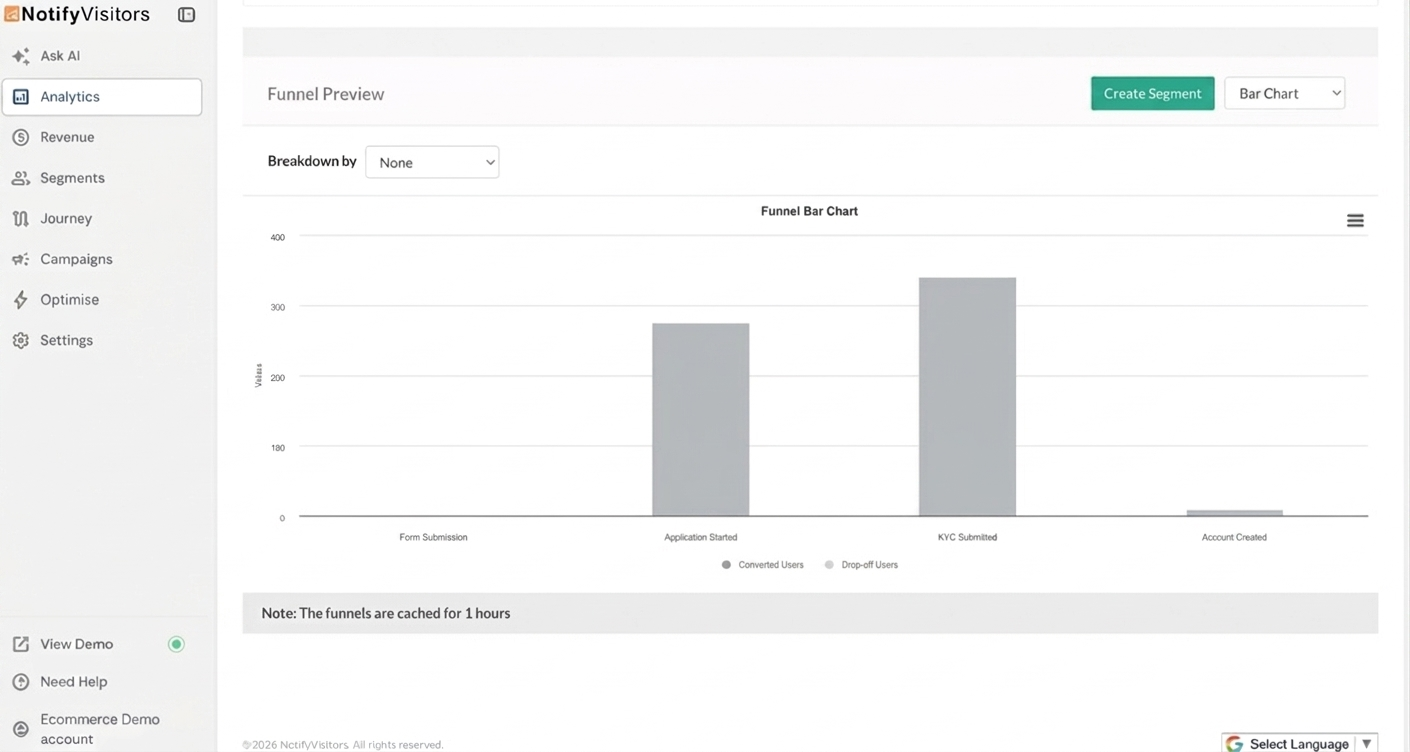Click the Create Segment button
The width and height of the screenshot is (1410, 752).
(1152, 93)
